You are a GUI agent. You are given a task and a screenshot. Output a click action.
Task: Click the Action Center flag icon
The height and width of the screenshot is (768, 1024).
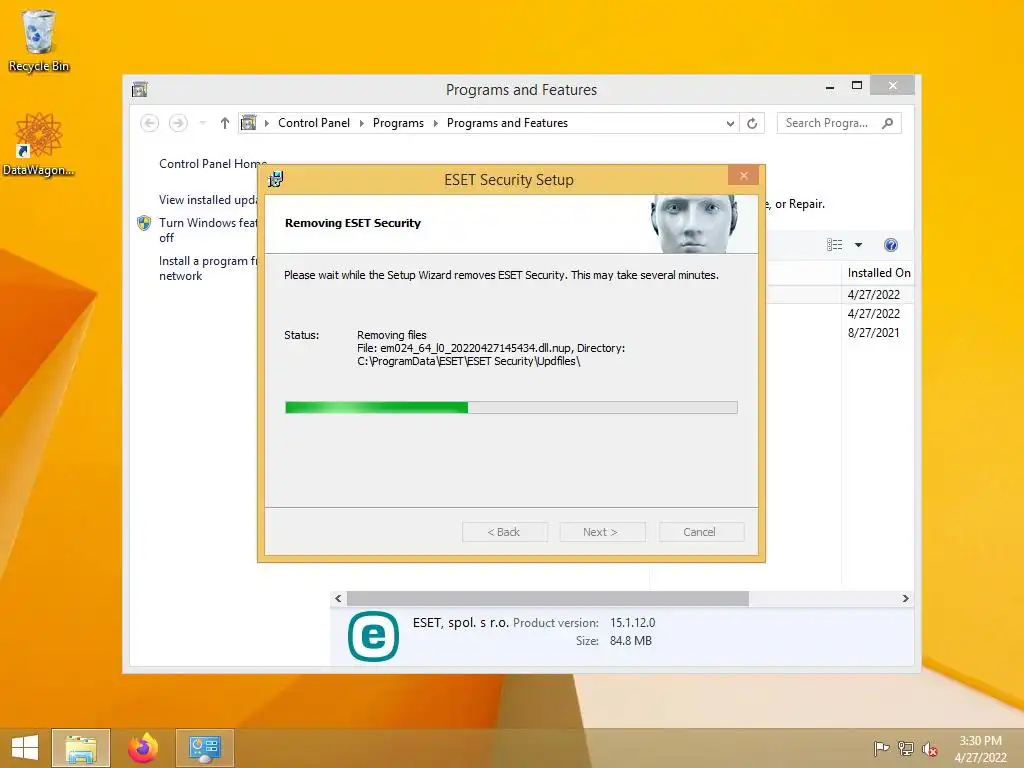coord(881,748)
